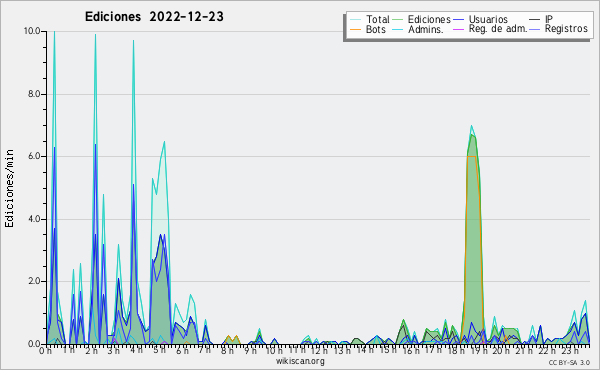
Task: Click the 8 h x-axis tick label
Action: pos(227,351)
